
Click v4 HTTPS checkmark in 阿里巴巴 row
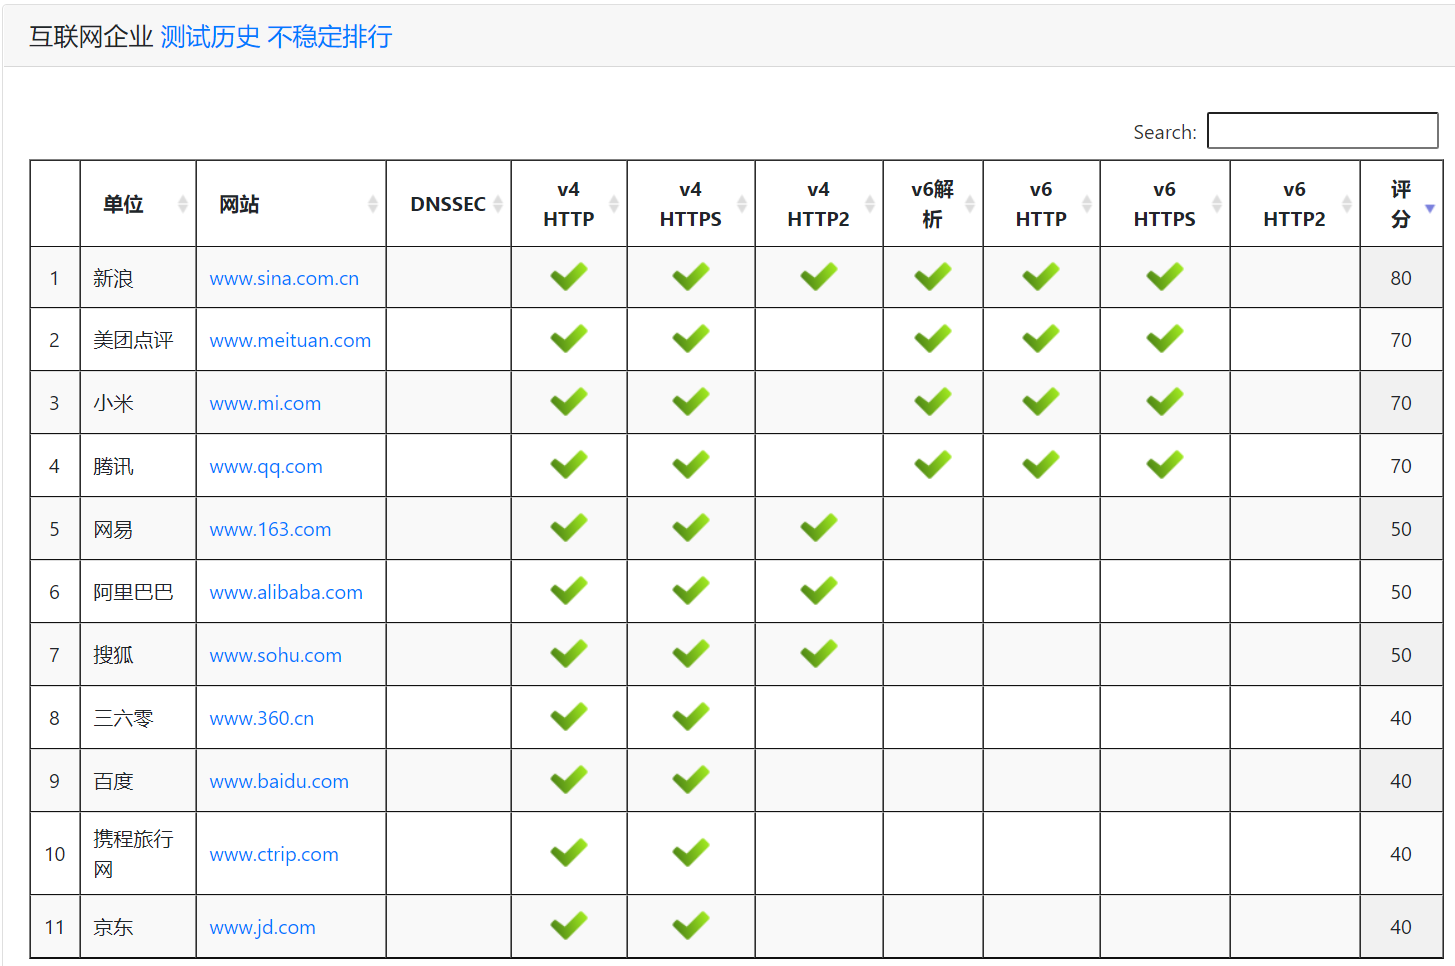691,591
